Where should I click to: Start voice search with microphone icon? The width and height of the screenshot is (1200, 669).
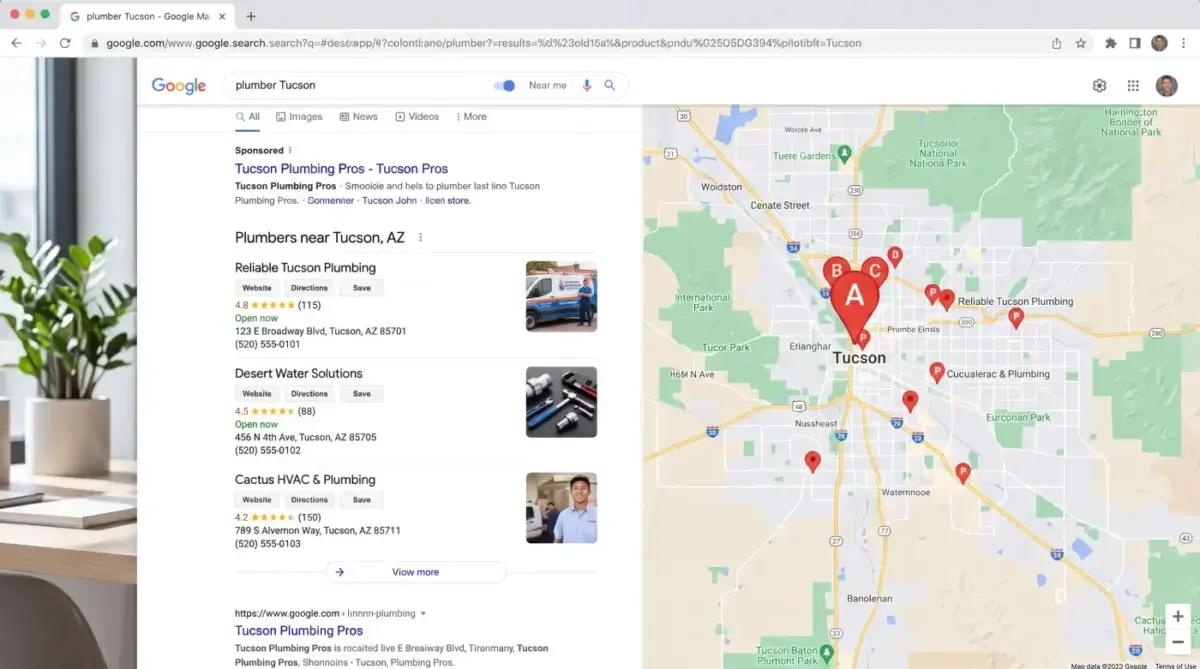587,85
